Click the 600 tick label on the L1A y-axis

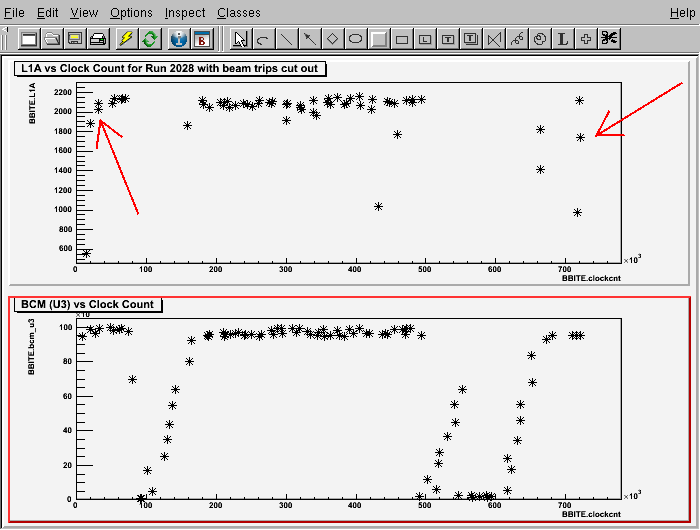pos(65,248)
